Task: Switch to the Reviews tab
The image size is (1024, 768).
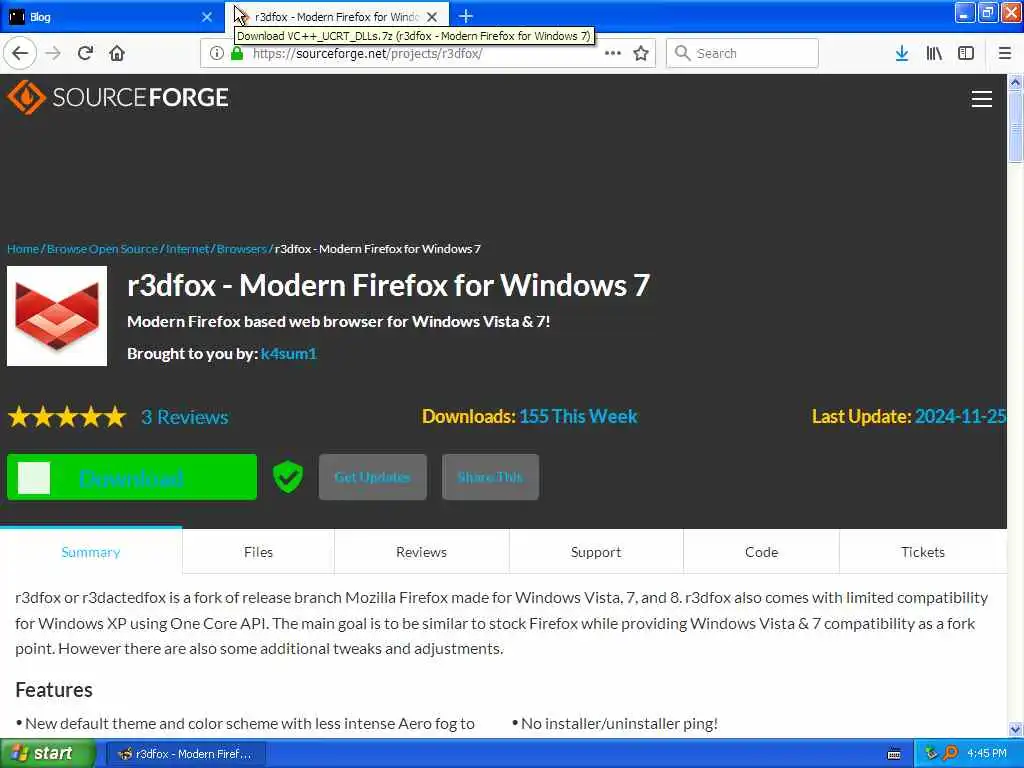Action: coord(421,552)
